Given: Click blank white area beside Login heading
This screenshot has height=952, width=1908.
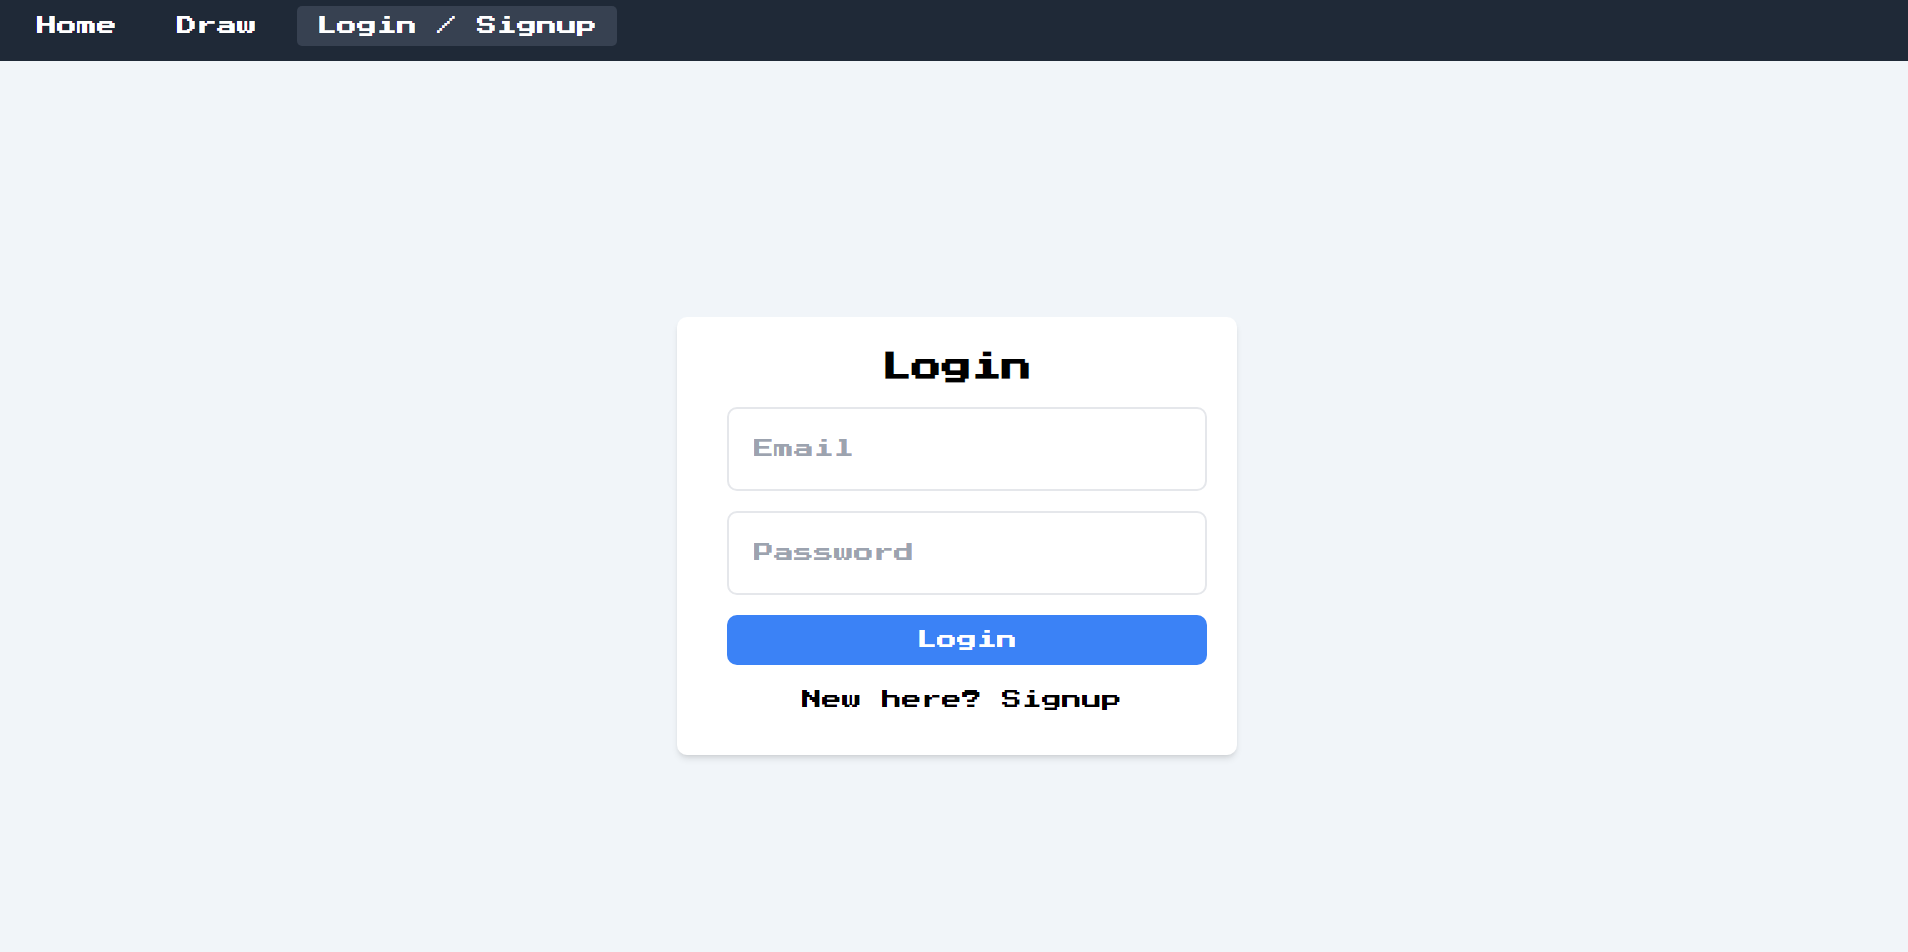Looking at the screenshot, I should point(1130,366).
